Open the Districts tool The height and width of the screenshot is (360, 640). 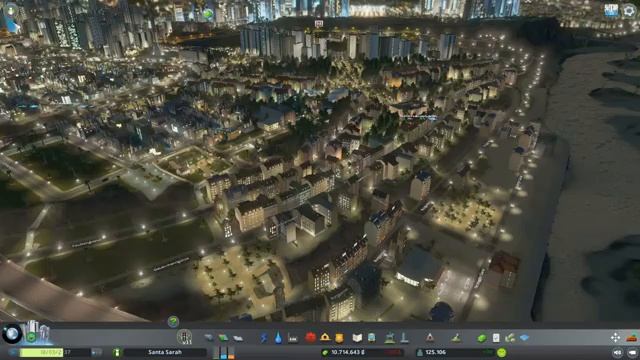(238, 338)
